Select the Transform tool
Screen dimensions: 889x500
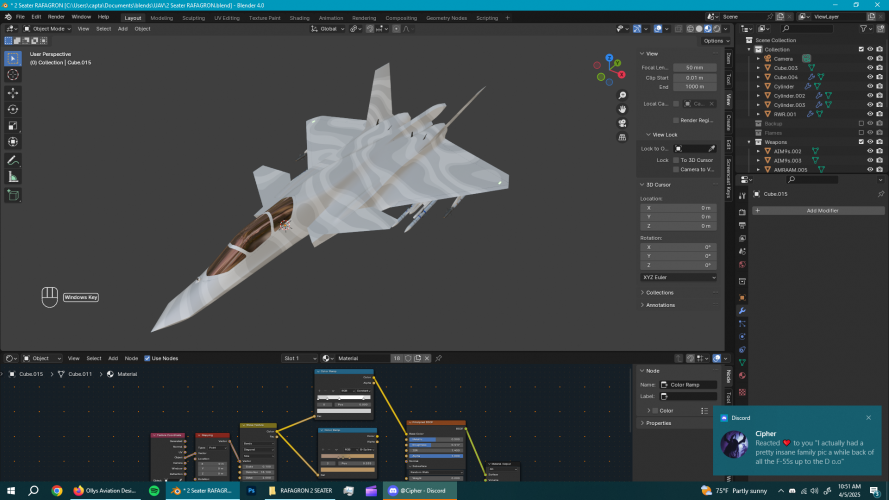[12, 142]
